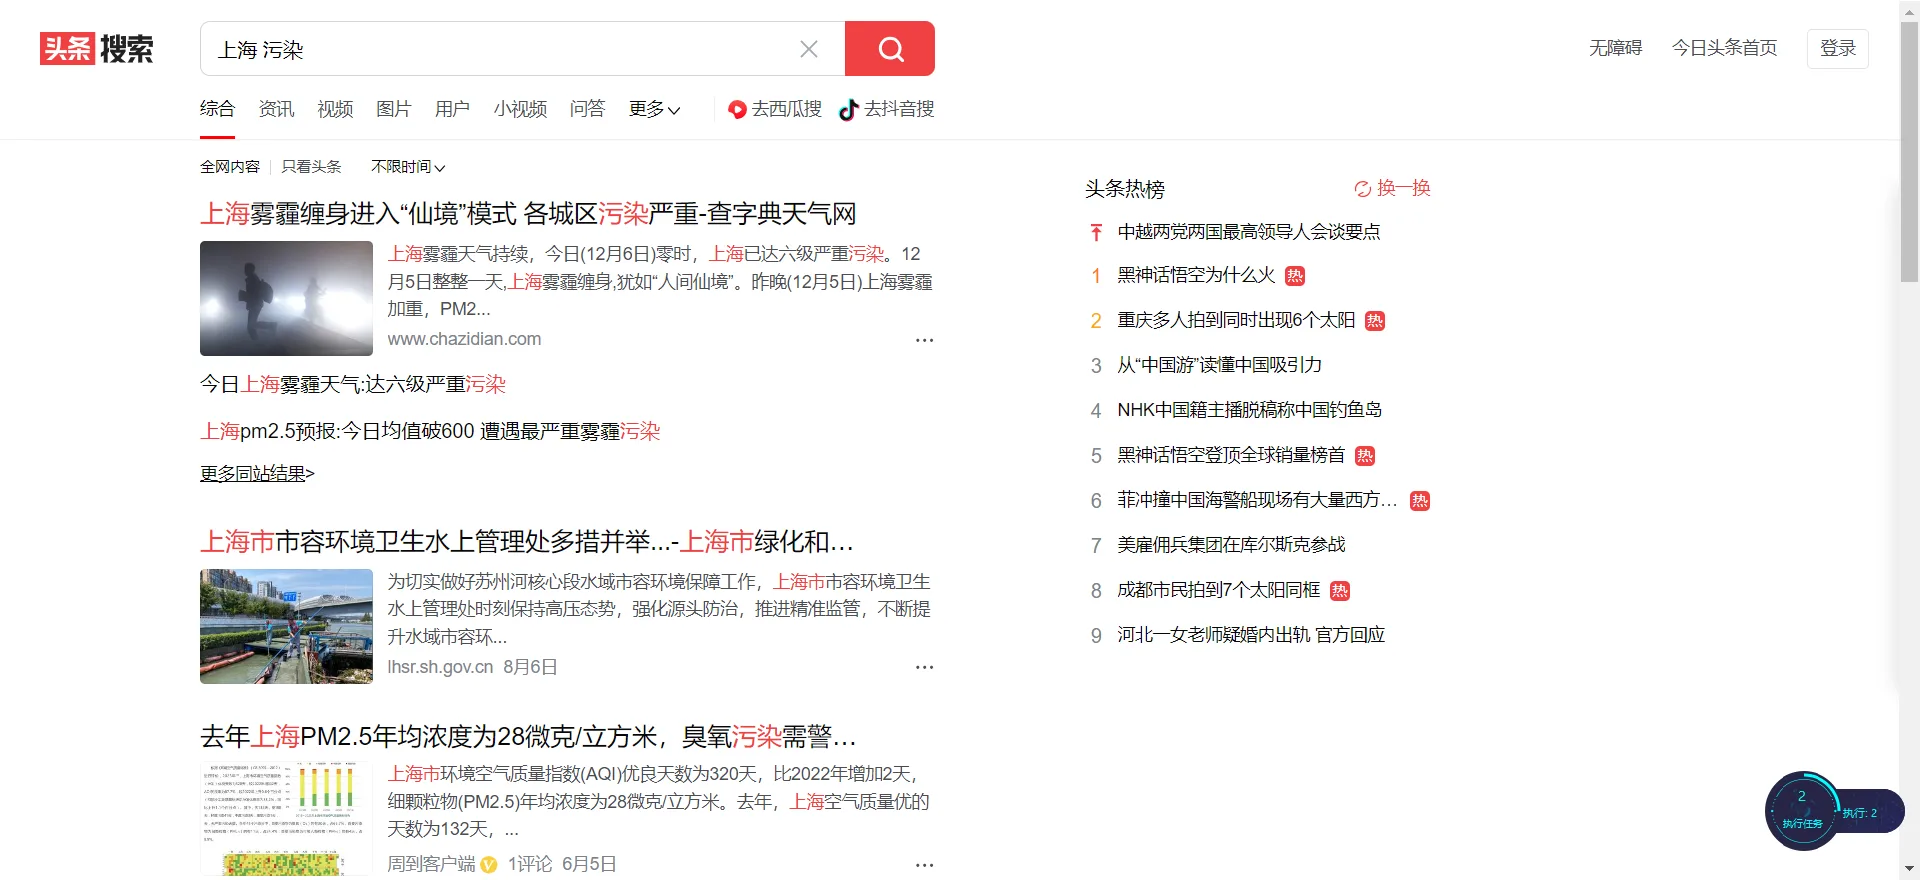Click the scrollbar down arrow
This screenshot has height=880, width=1920.
coord(1909,870)
